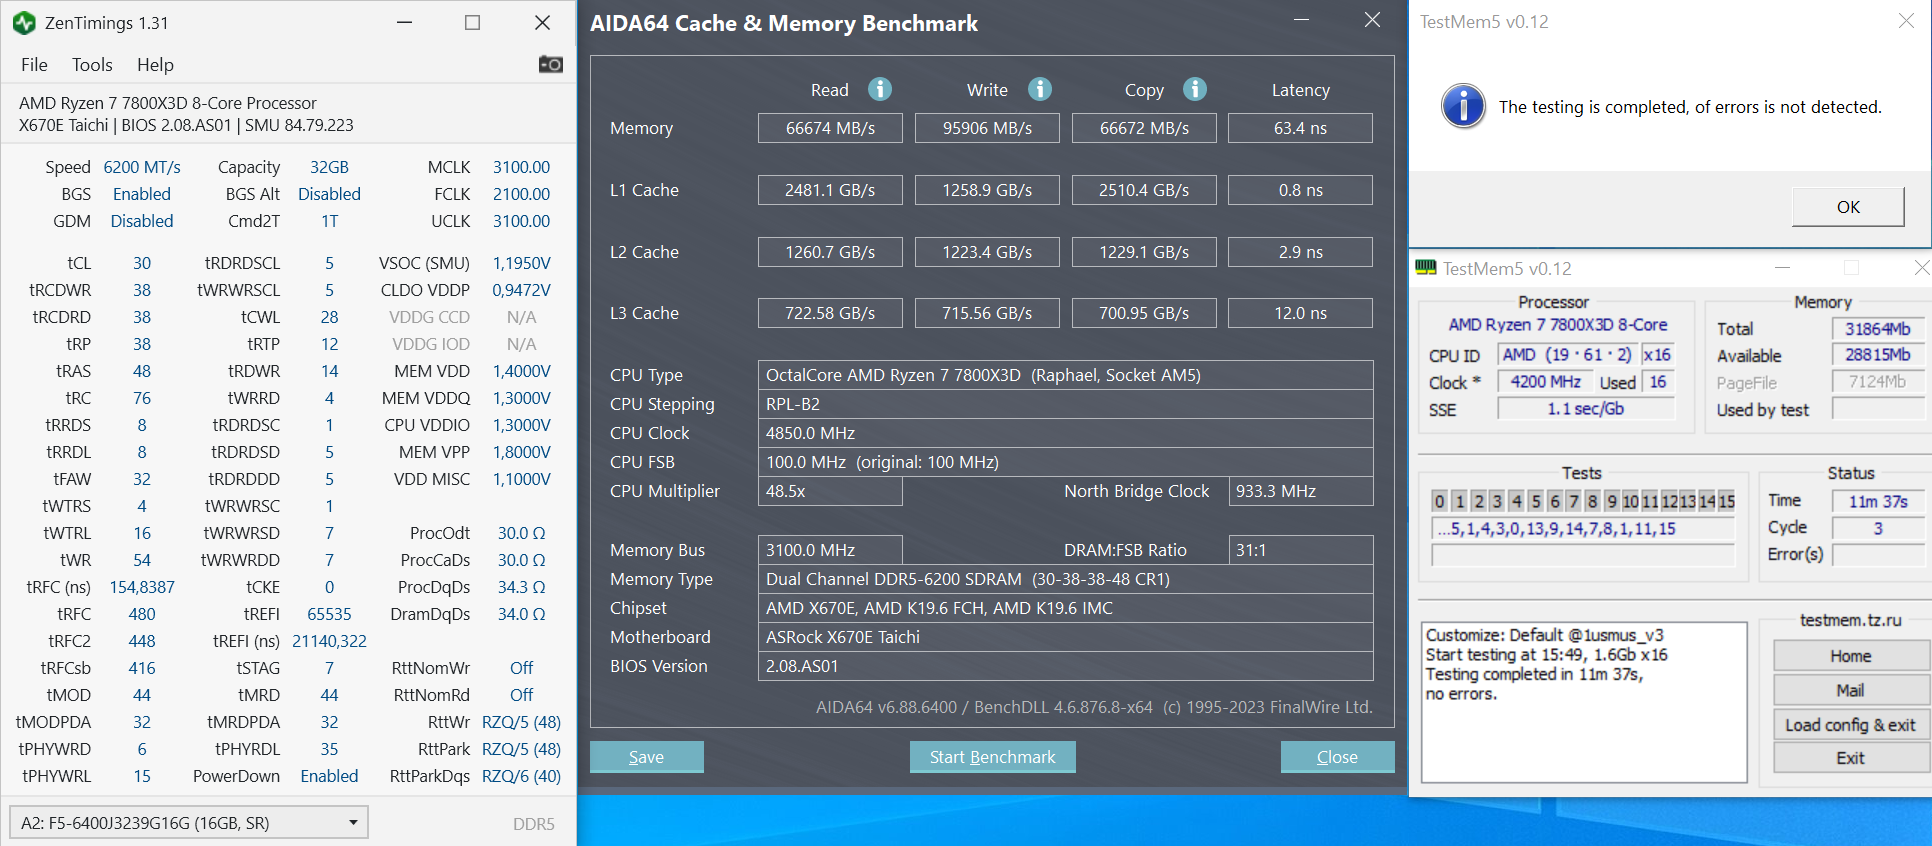The height and width of the screenshot is (846, 1932).
Task: Click the MCLK value 3100.00
Action: pos(521,167)
